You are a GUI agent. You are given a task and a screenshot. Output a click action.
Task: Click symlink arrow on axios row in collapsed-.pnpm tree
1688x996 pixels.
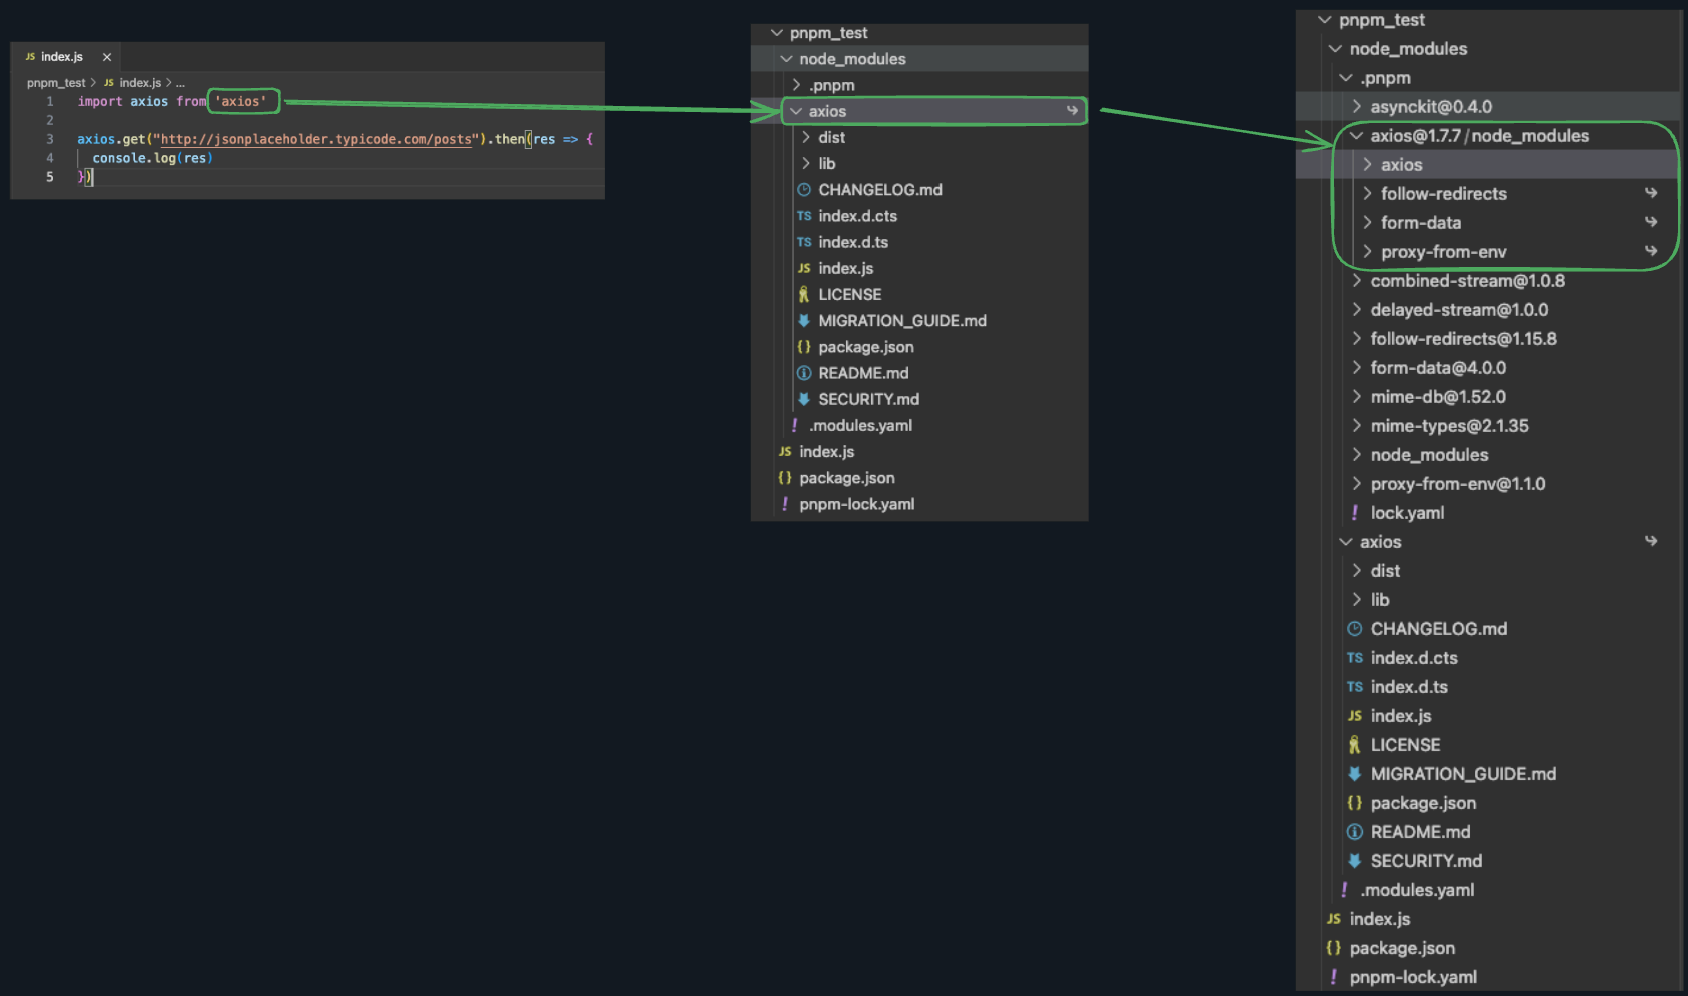(x=1072, y=111)
